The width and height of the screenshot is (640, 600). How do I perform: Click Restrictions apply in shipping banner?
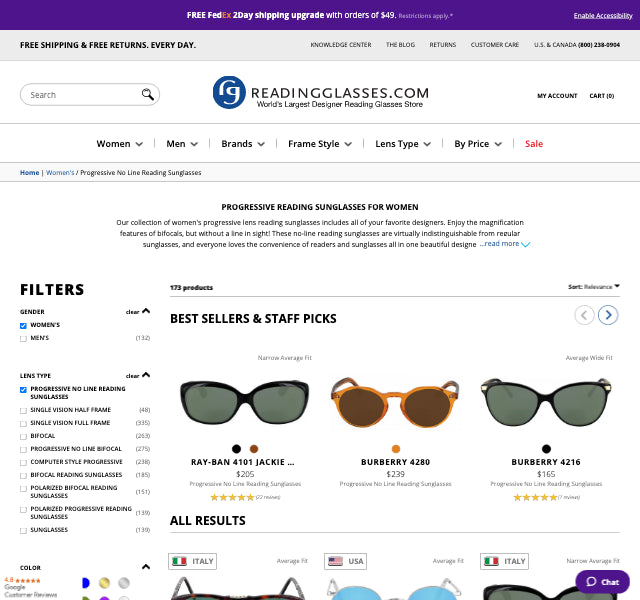(426, 16)
